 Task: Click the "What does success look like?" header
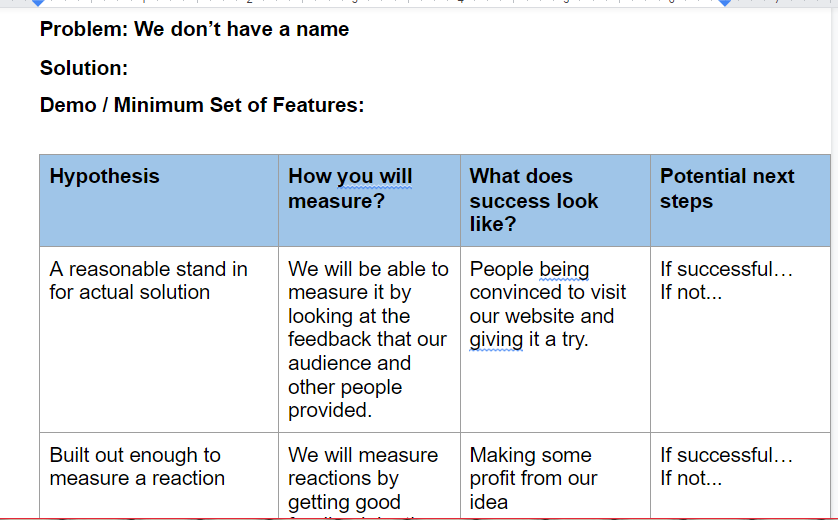[x=555, y=200]
